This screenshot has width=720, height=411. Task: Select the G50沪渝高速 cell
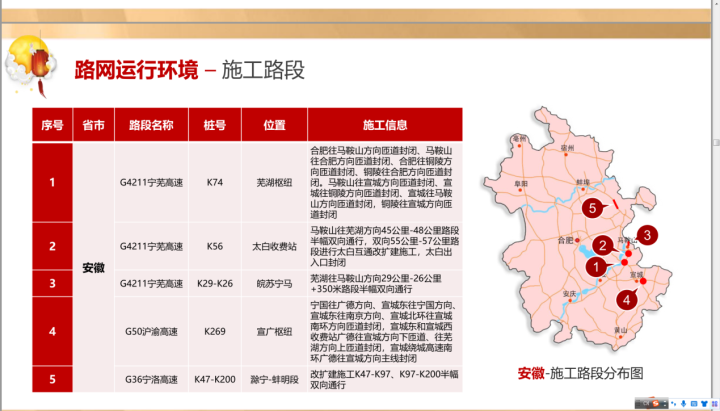151,331
